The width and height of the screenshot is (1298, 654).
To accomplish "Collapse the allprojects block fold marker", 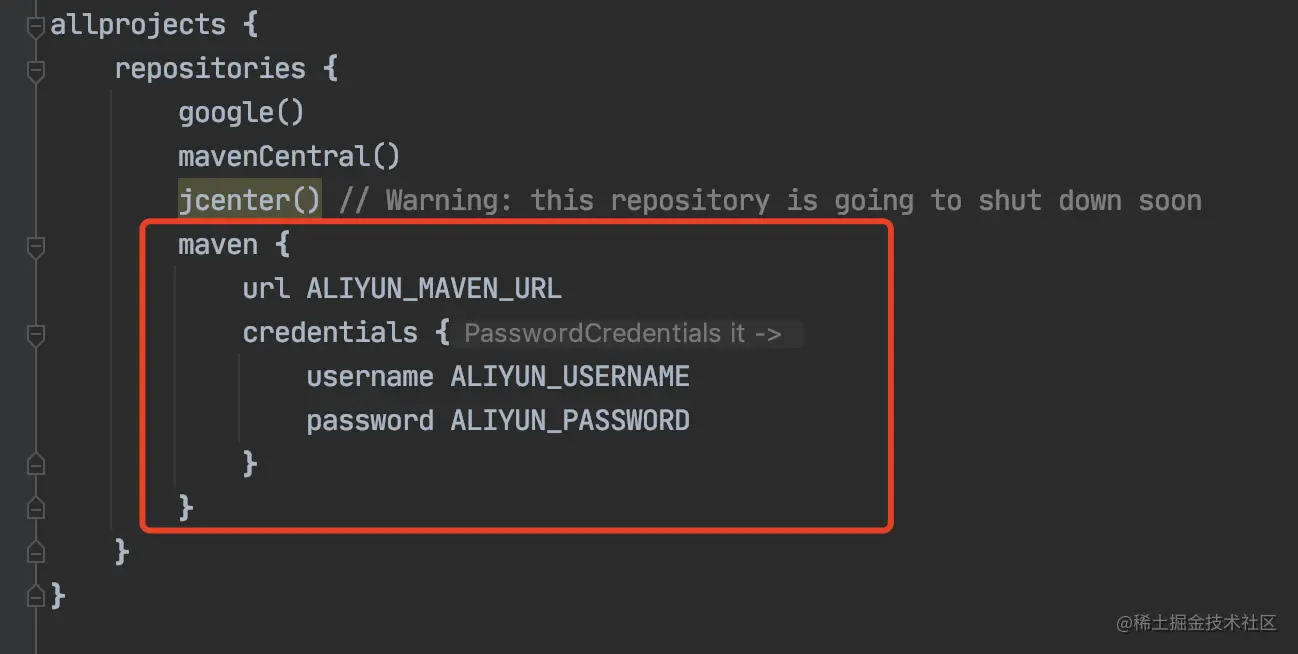I will coord(36,25).
